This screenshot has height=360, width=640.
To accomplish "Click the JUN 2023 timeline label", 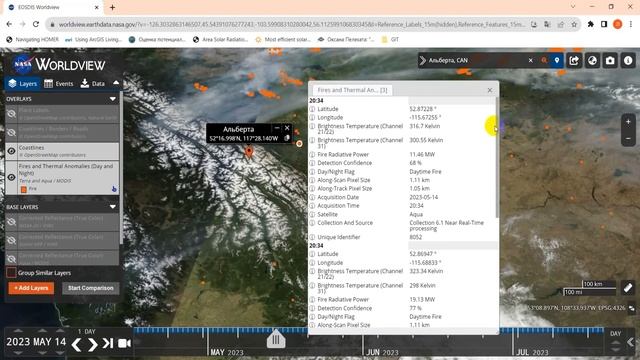I will pyautogui.click(x=382, y=352).
